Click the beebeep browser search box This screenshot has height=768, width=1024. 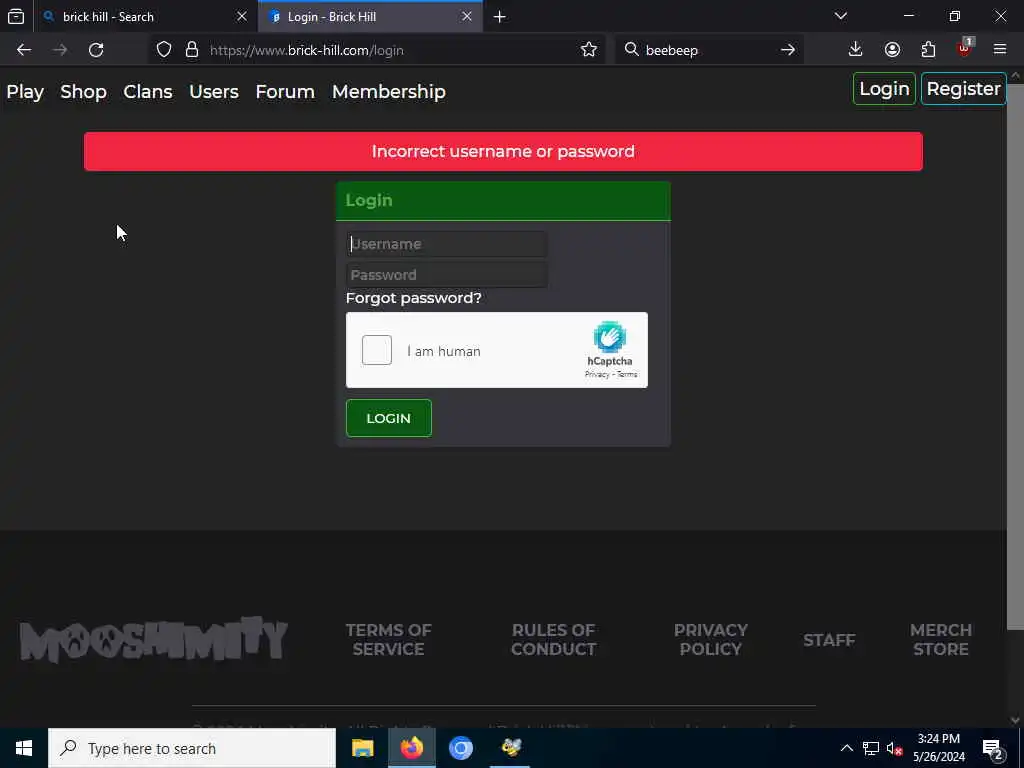pos(709,50)
